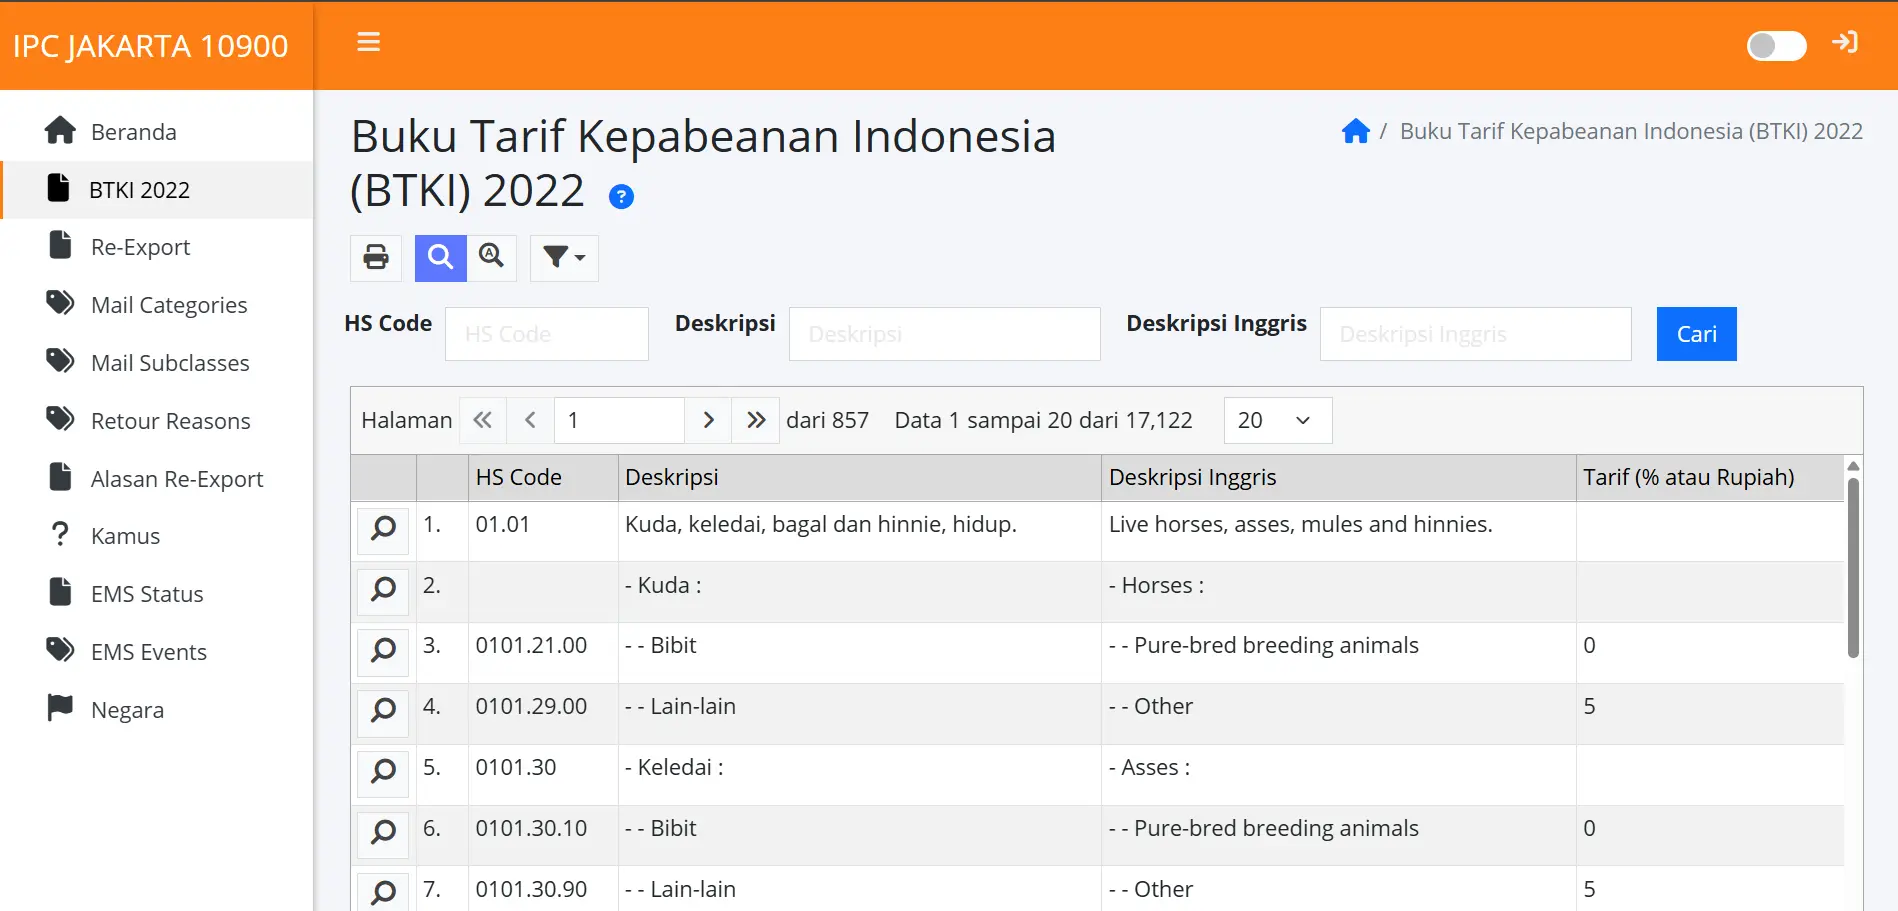
Task: Open Re-Export sidebar item
Action: coord(157,247)
